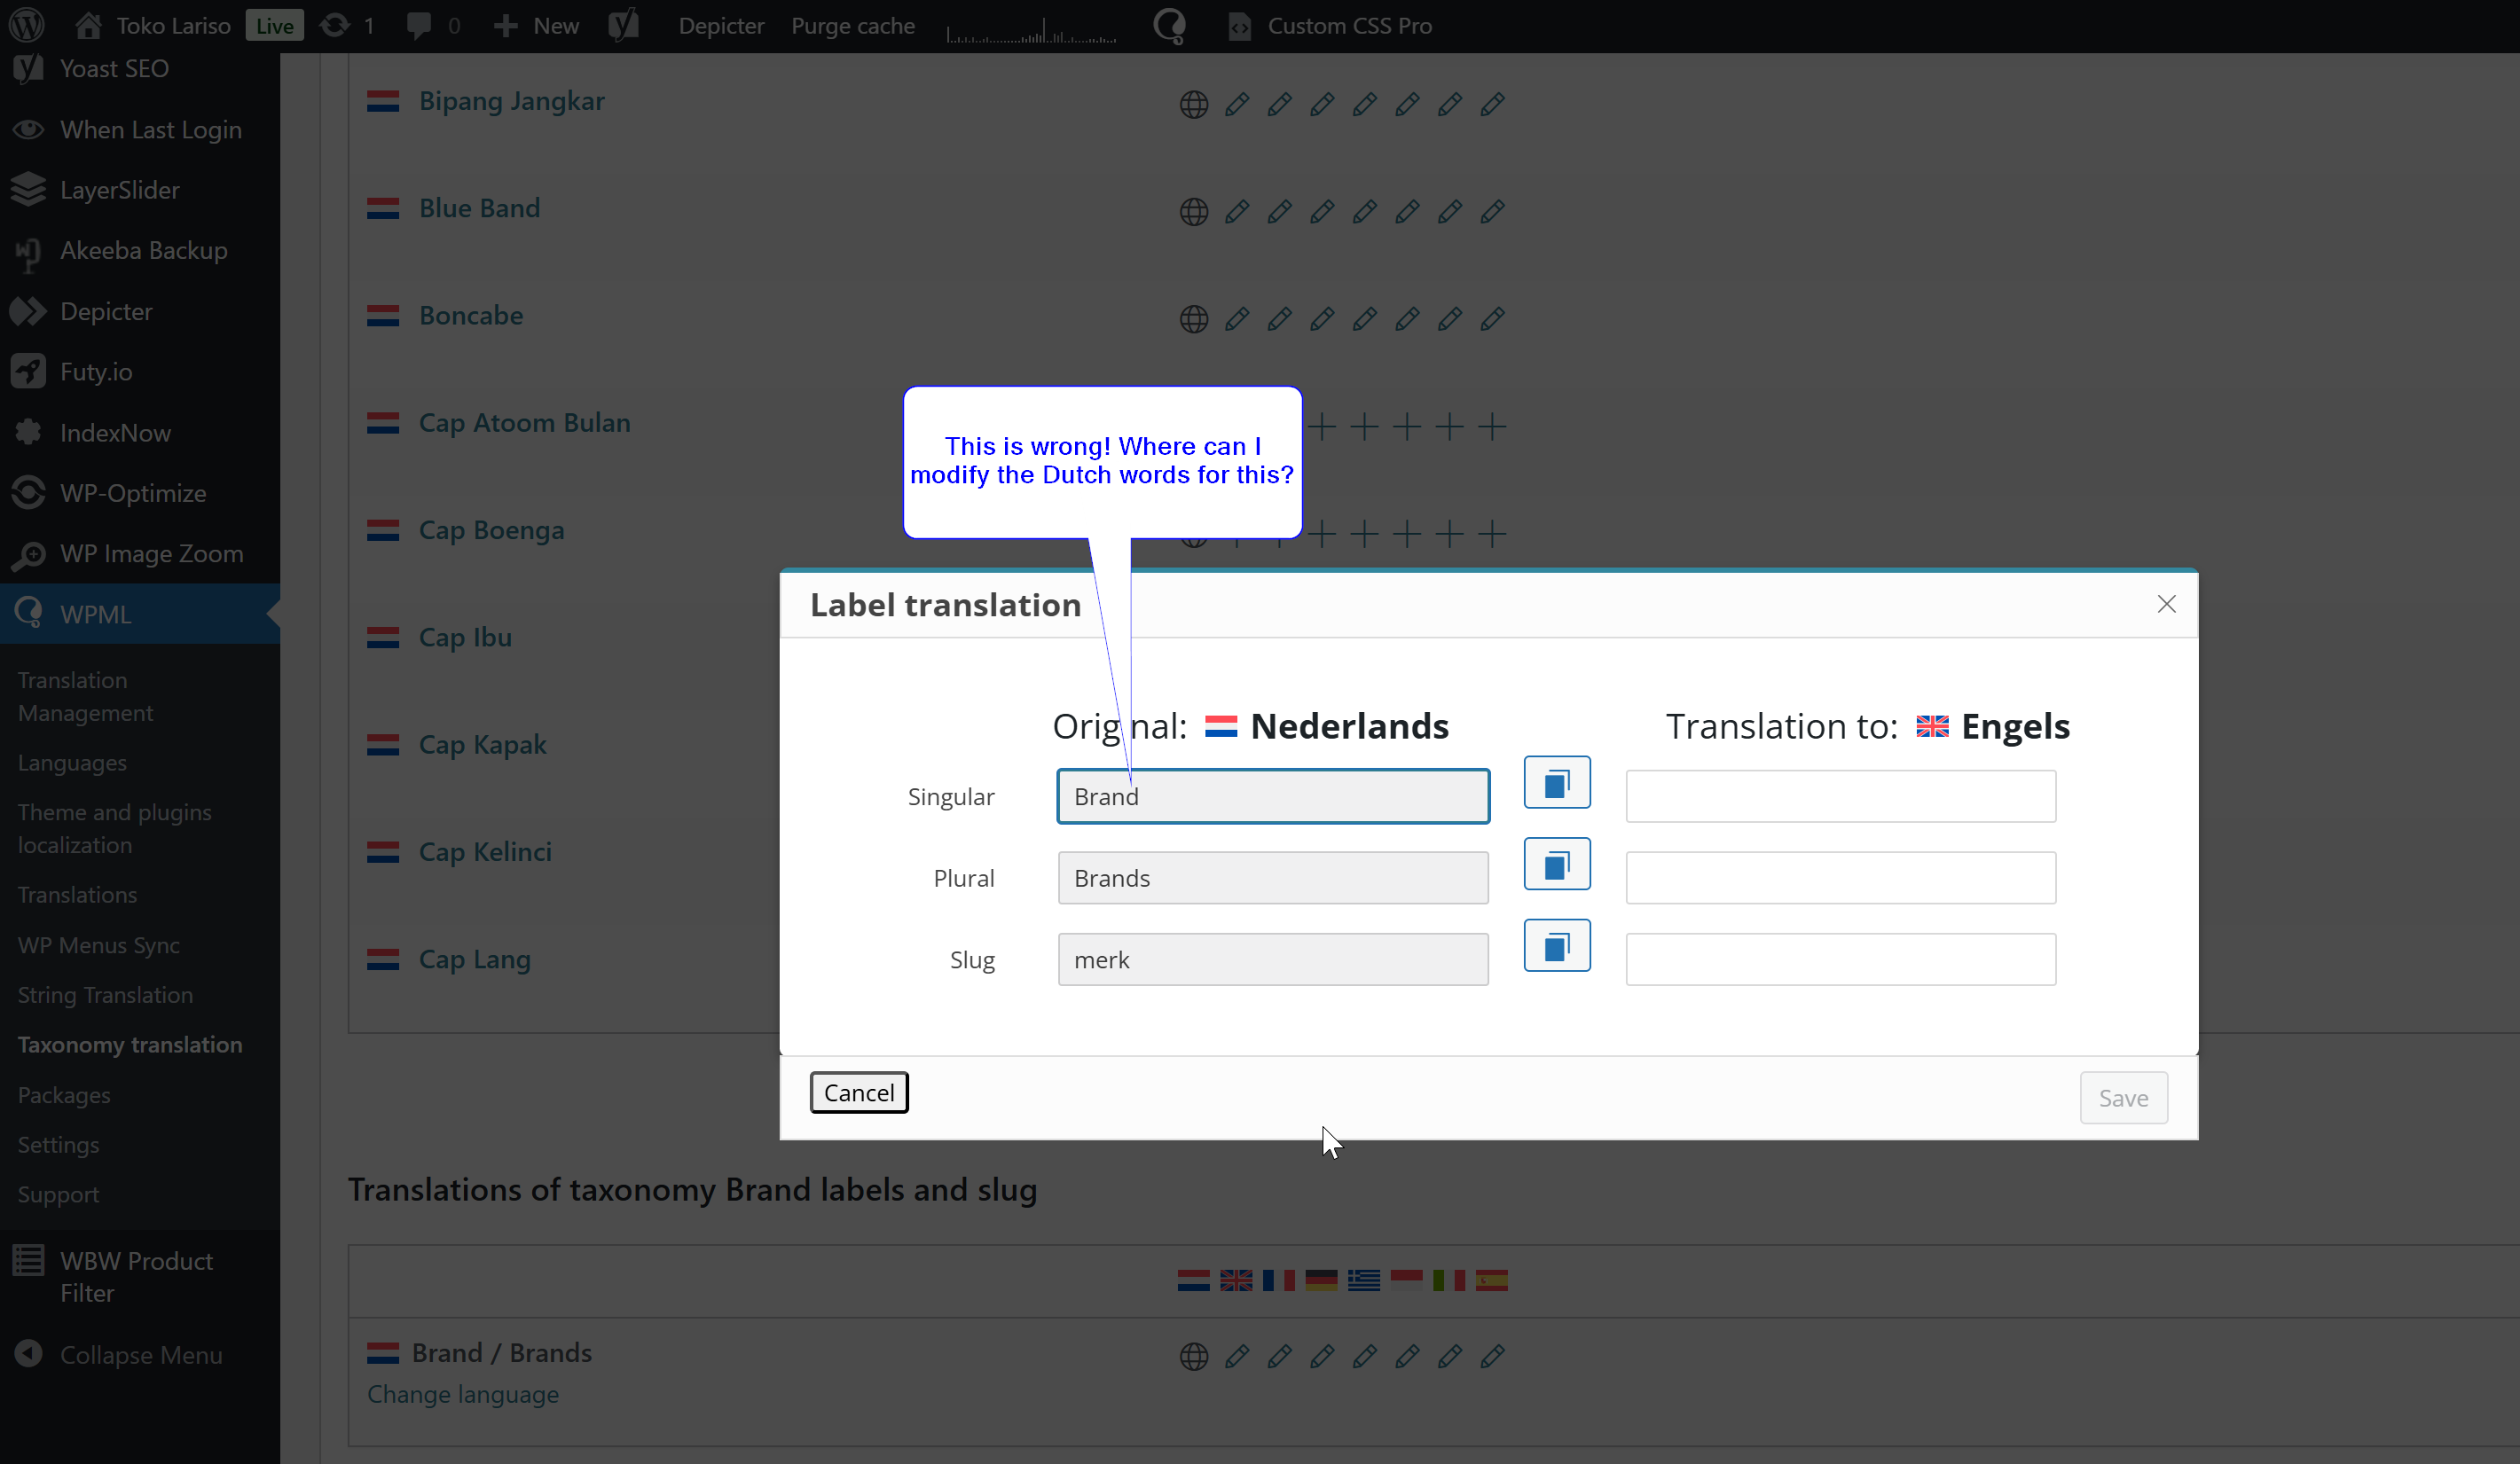Open Depicter from the admin bar
Screen dimensions: 2520x1464
tap(721, 25)
